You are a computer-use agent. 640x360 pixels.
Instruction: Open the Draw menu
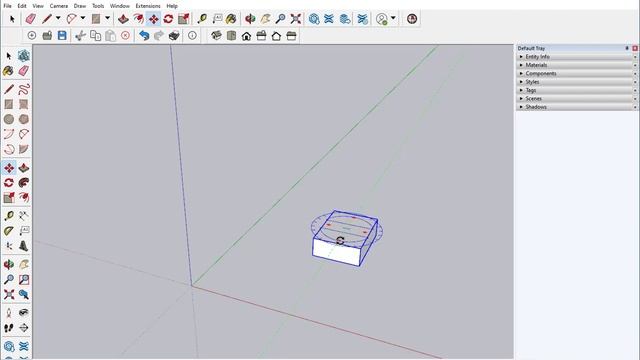[80, 6]
